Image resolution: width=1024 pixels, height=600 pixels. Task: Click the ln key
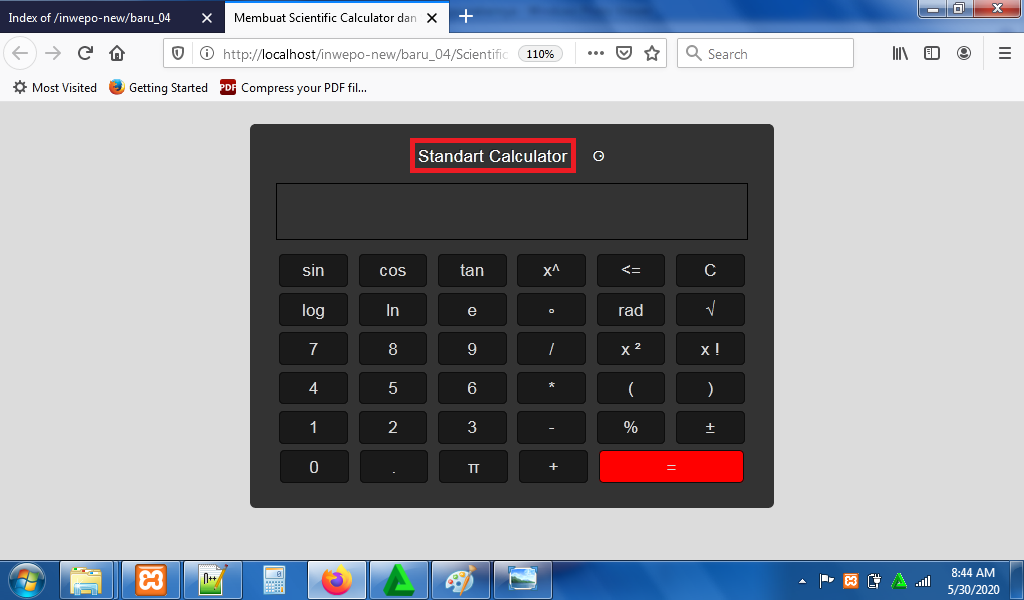[x=392, y=310]
